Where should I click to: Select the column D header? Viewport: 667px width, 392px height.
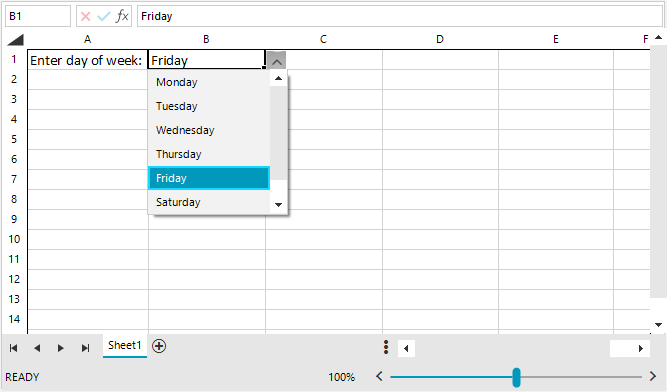pos(440,40)
